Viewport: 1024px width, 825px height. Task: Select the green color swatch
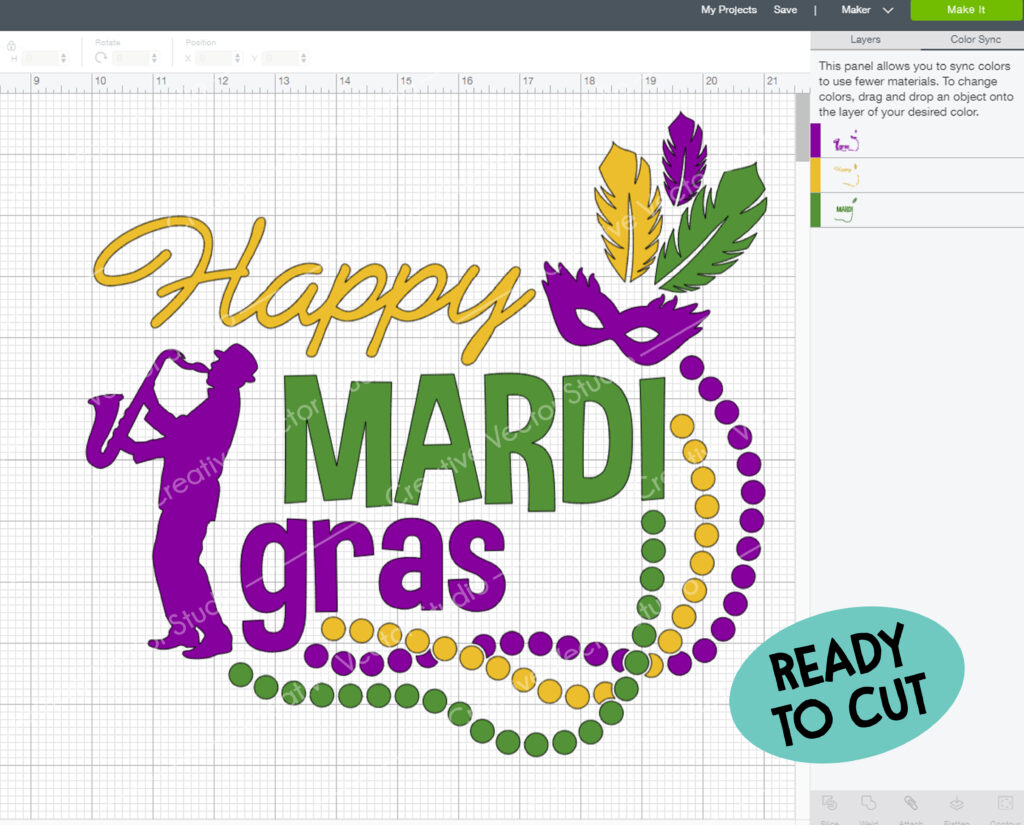click(x=816, y=210)
